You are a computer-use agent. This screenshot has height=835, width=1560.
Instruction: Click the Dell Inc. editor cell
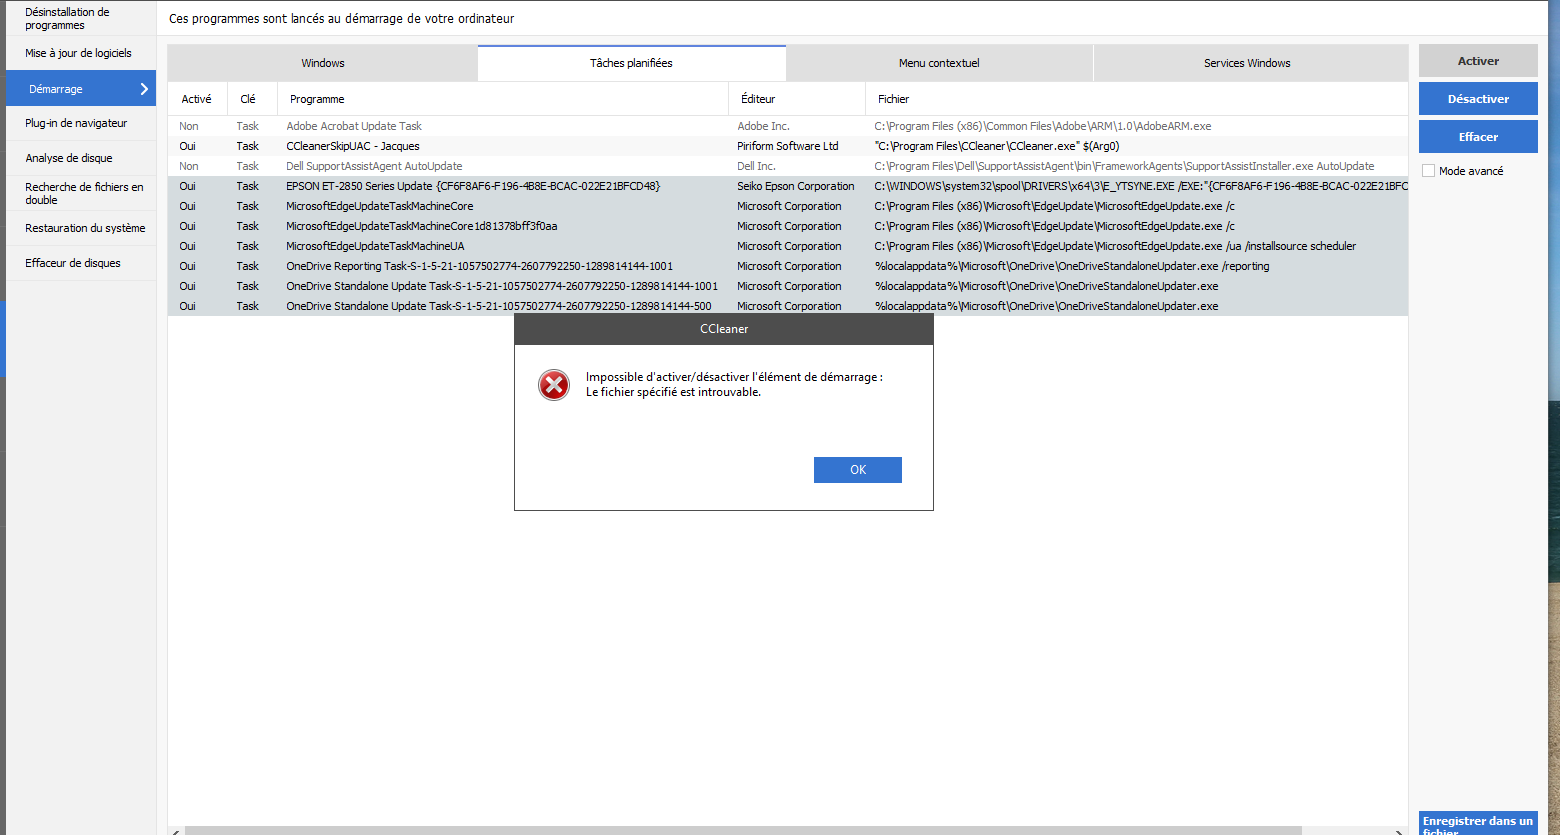[756, 166]
